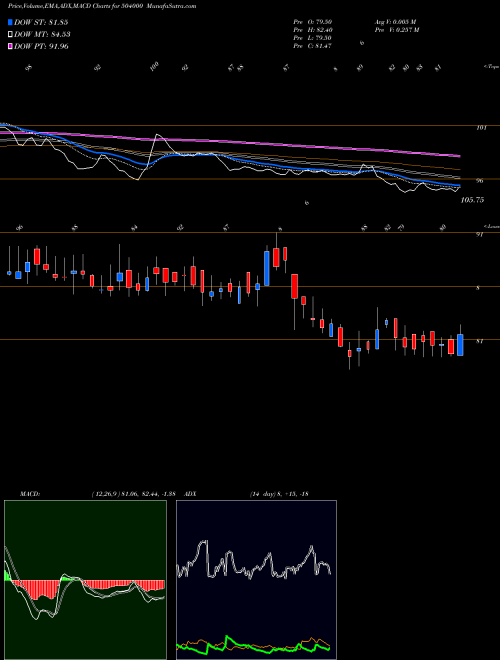
Task: Select the 'DOW MT: 84.53' legend text
Action: (x=42, y=35)
